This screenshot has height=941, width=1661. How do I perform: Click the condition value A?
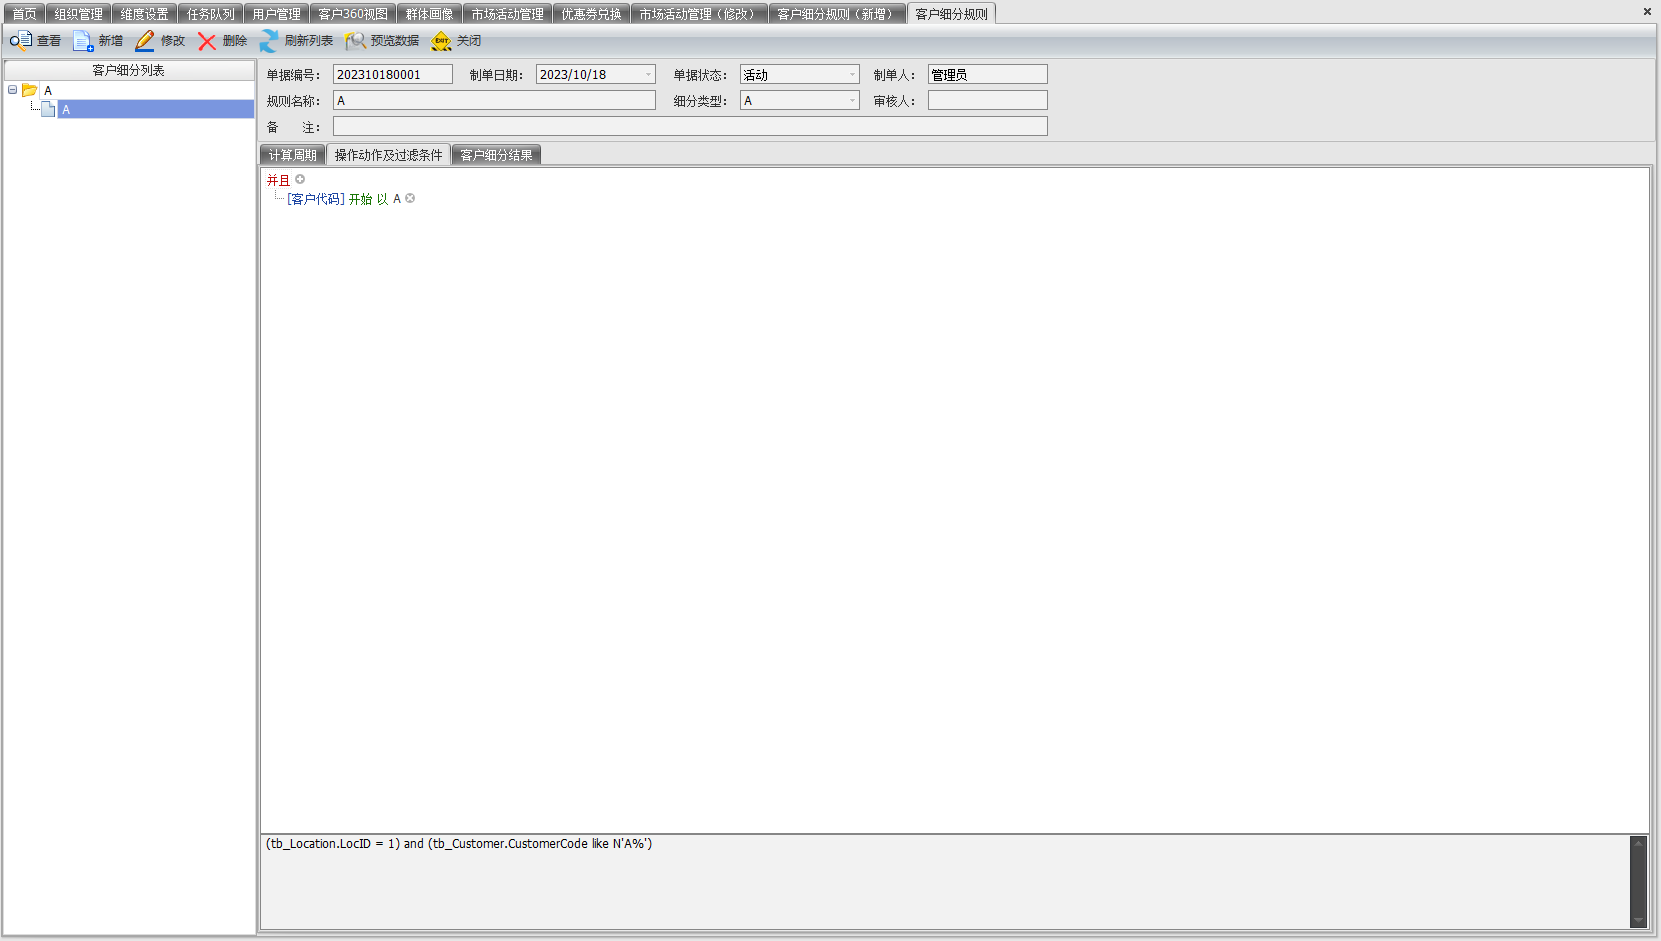point(397,199)
